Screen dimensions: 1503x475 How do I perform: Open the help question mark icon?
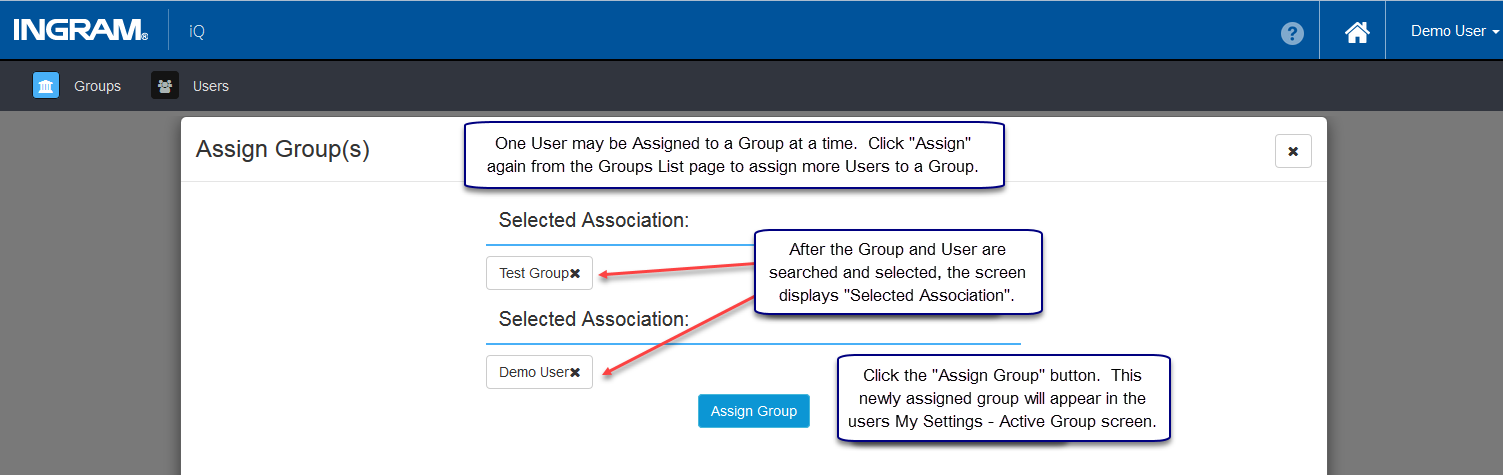click(1292, 33)
